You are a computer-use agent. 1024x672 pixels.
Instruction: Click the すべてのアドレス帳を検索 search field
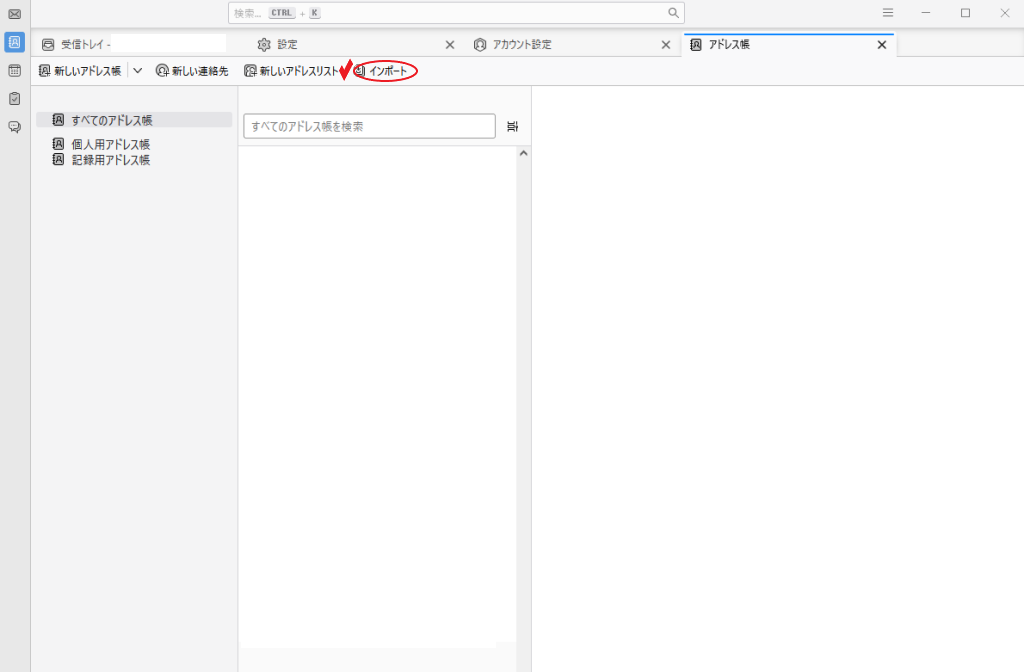tap(369, 126)
